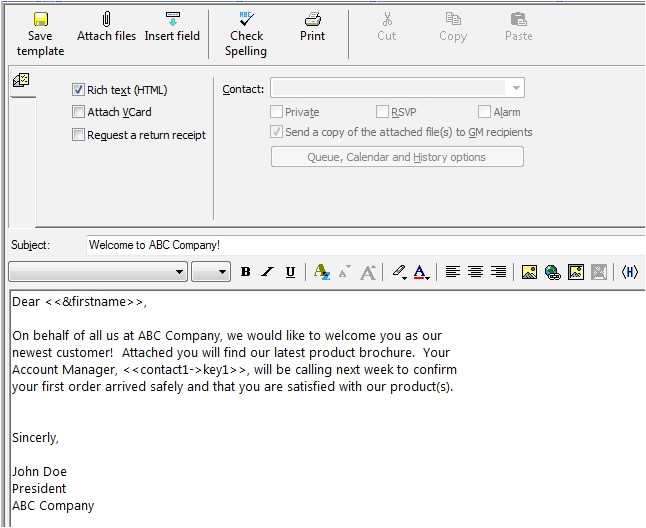Toggle the Private checkbox

click(276, 112)
